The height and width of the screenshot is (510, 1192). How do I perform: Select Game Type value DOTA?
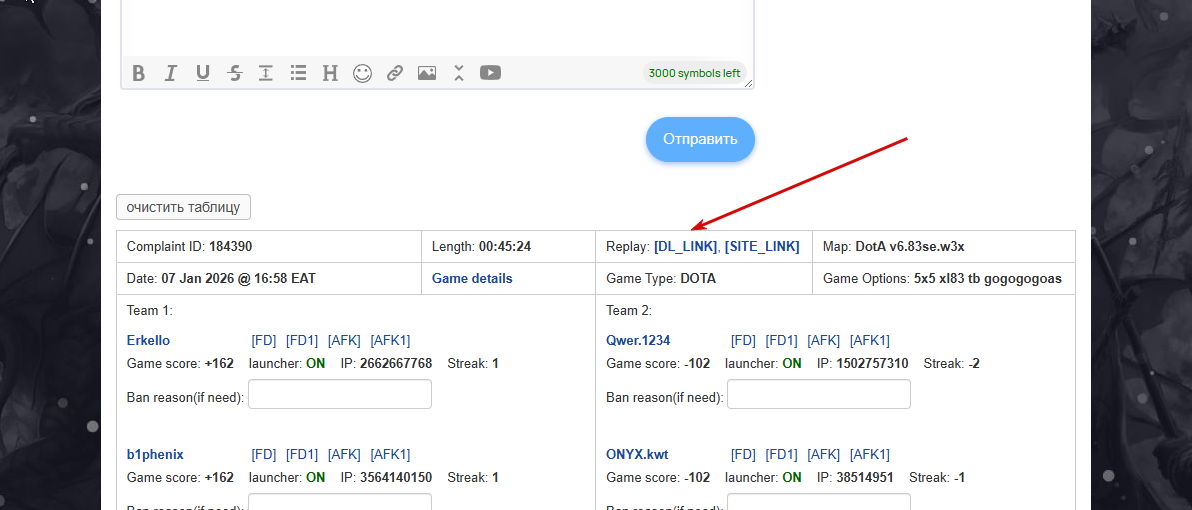(x=698, y=278)
